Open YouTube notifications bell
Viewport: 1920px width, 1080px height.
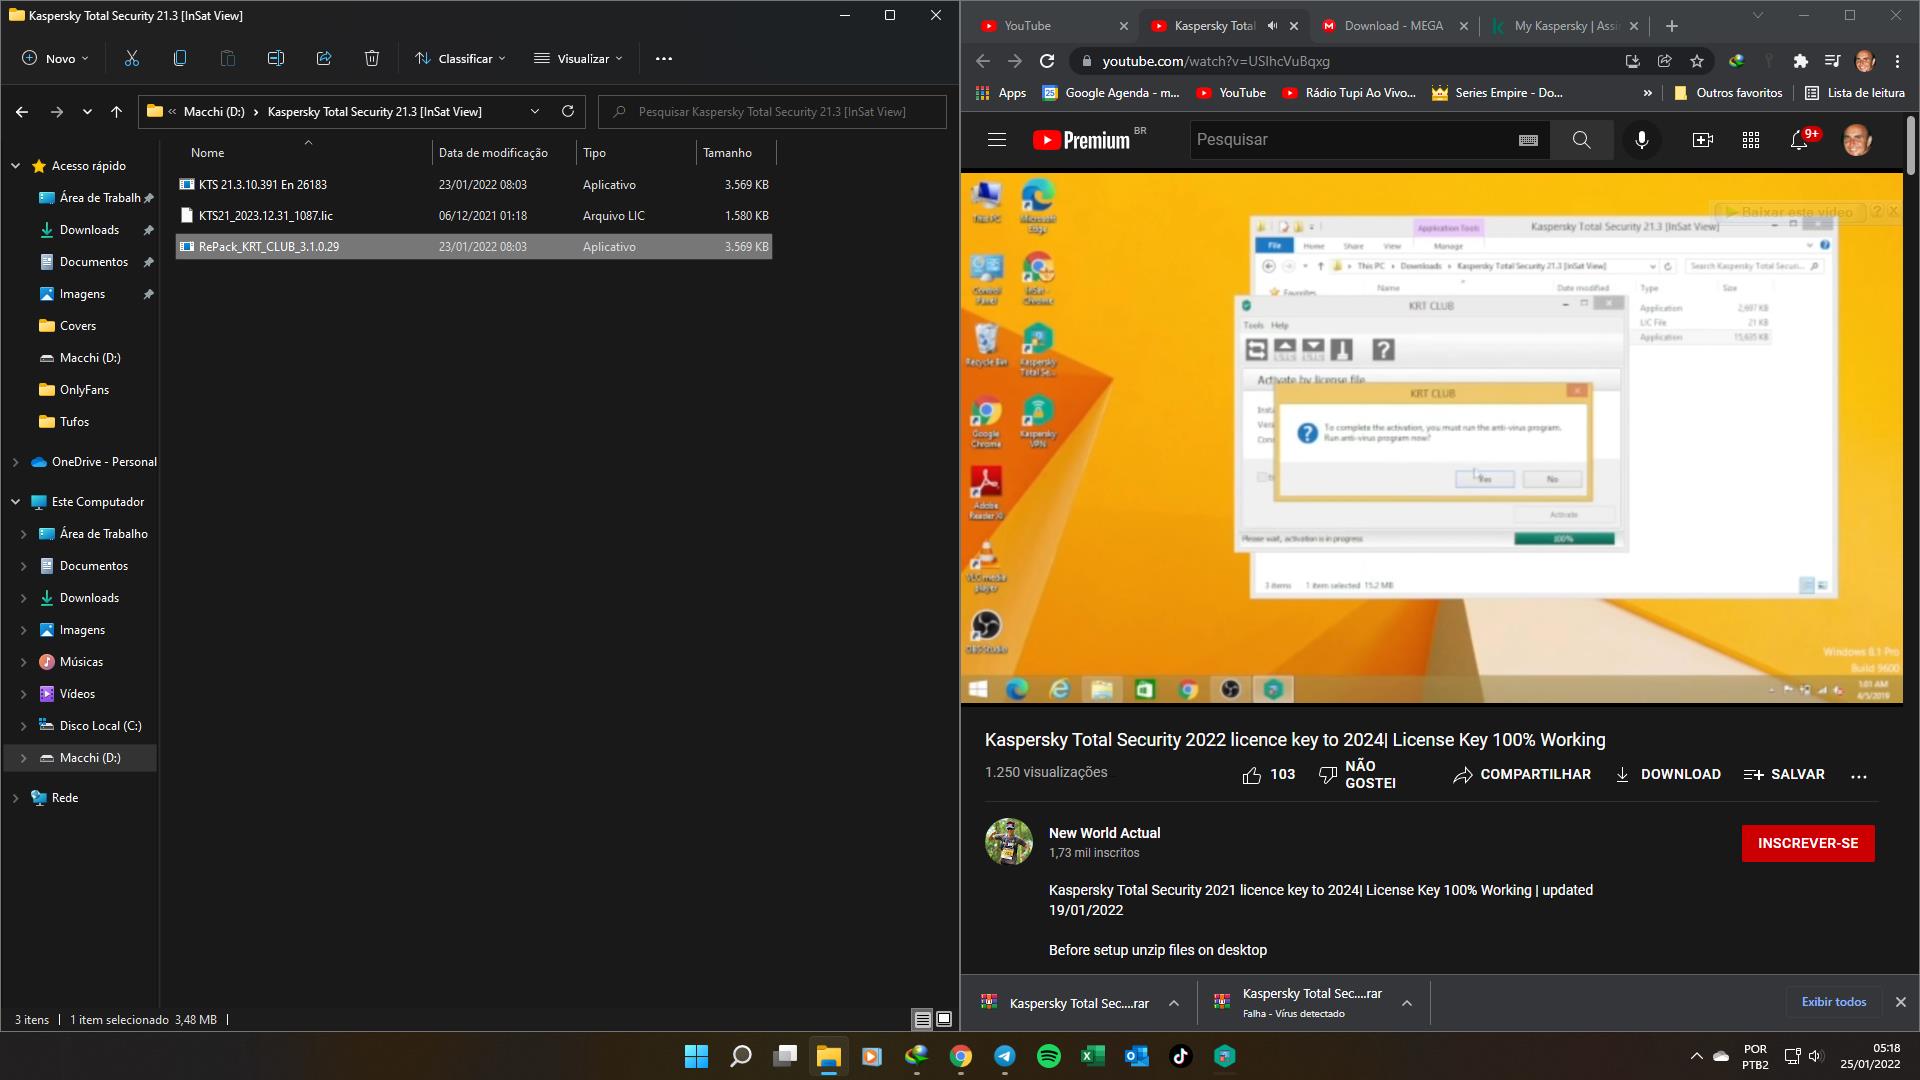coord(1799,140)
